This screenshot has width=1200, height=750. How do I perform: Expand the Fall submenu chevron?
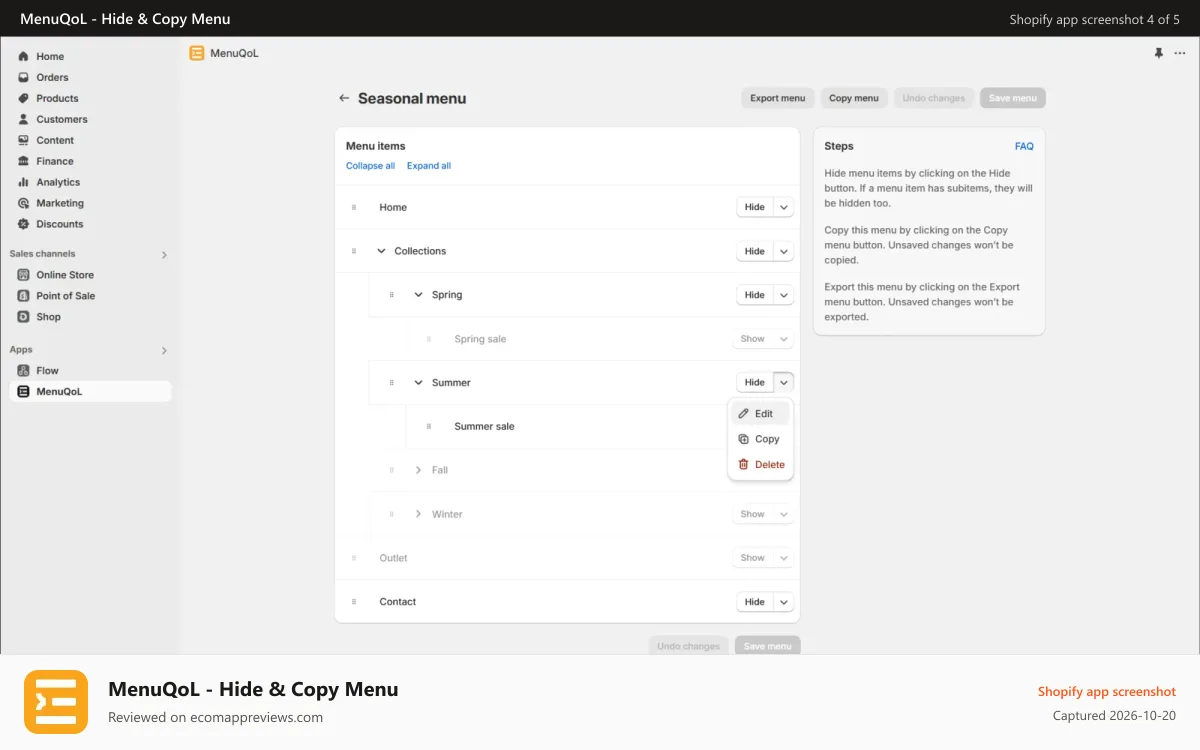click(418, 470)
